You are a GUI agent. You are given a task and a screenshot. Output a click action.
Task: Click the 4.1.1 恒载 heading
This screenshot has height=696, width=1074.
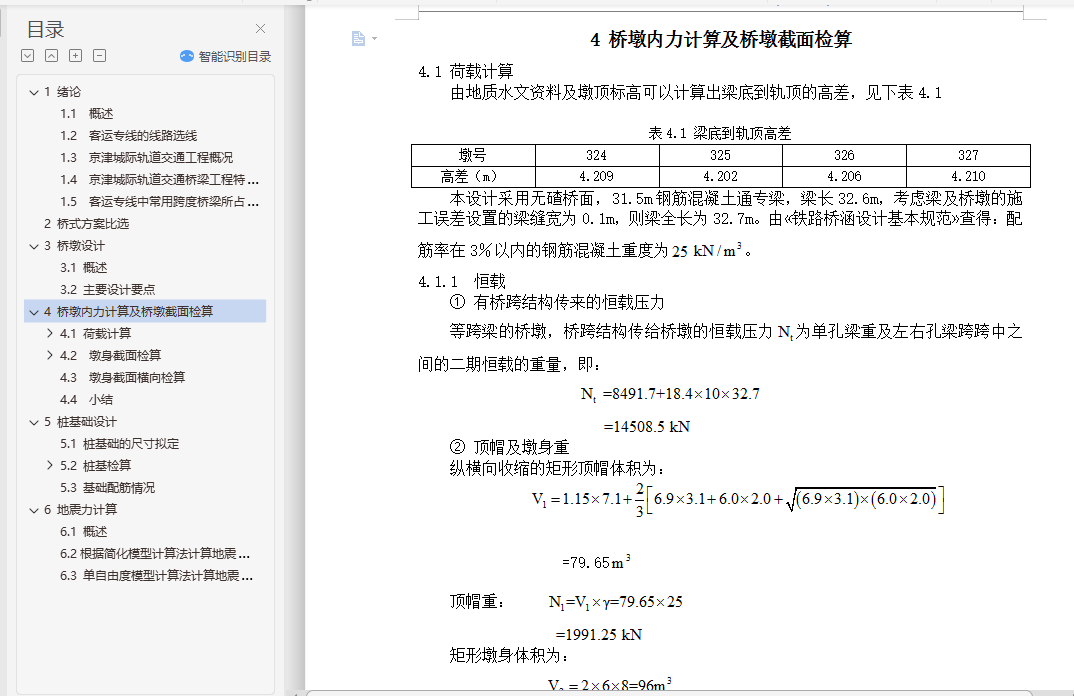tap(462, 282)
